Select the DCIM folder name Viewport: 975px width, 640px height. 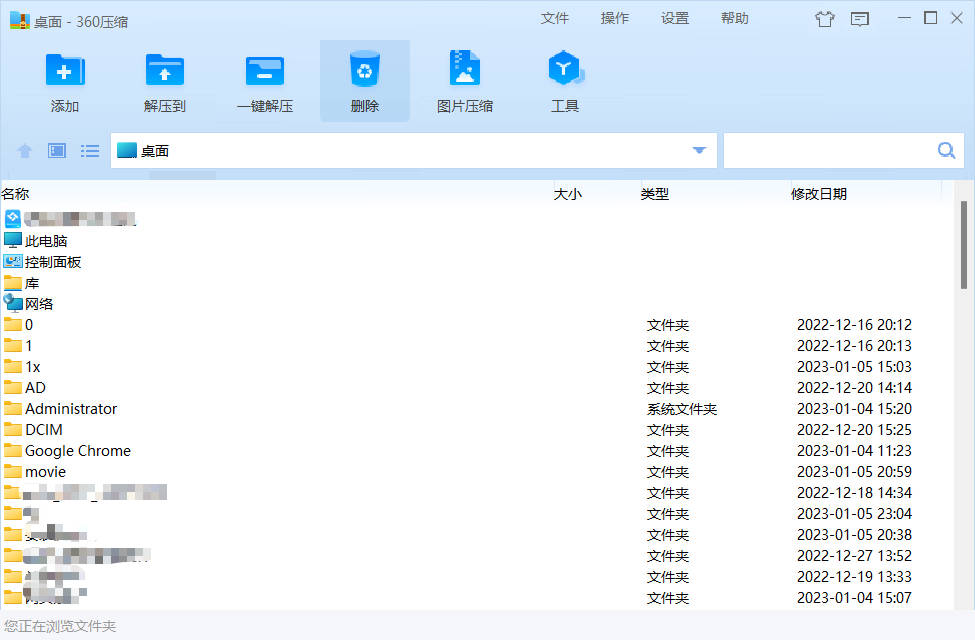tap(44, 430)
